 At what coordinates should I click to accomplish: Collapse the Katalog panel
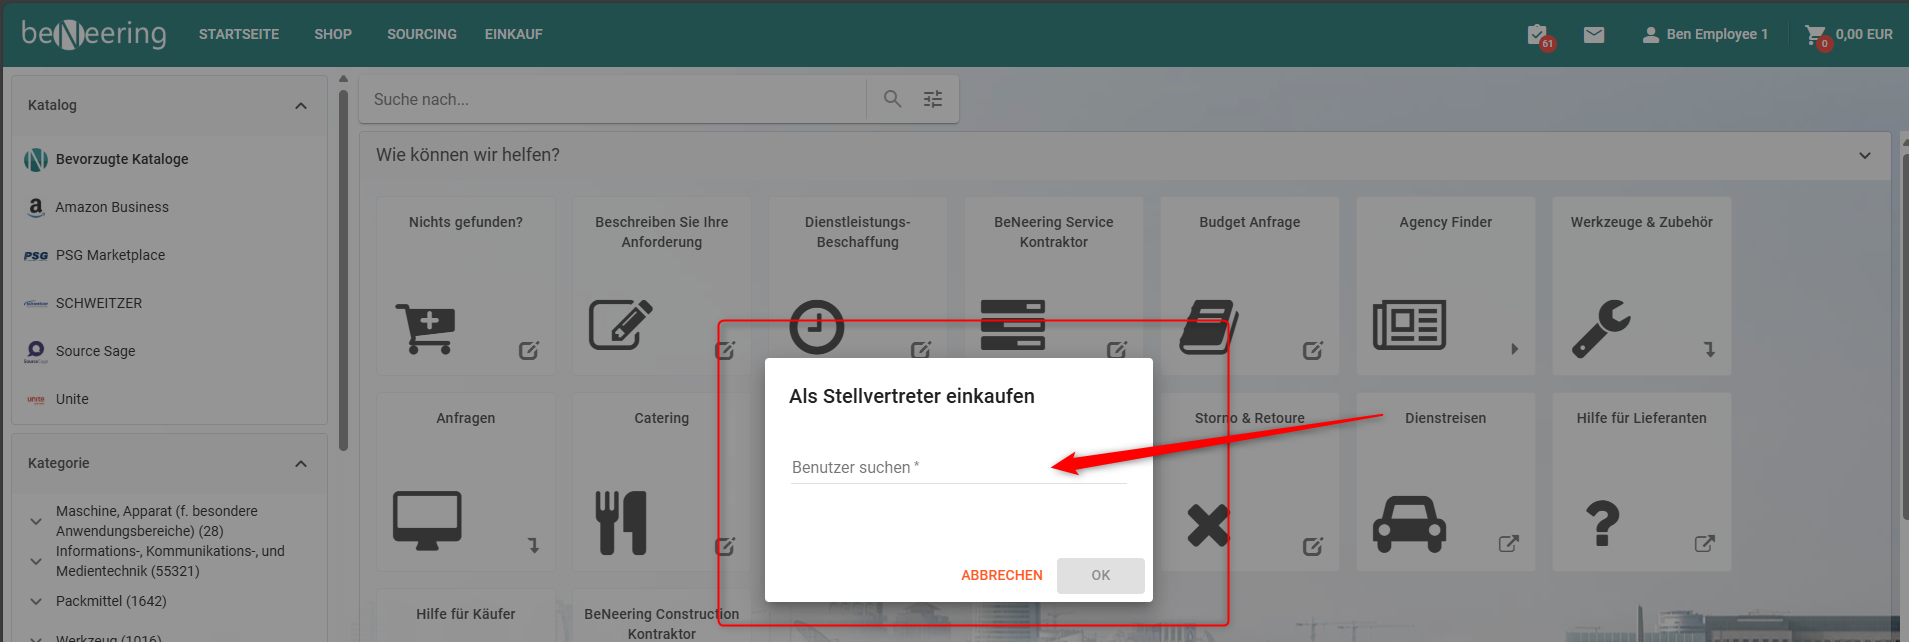click(x=301, y=106)
